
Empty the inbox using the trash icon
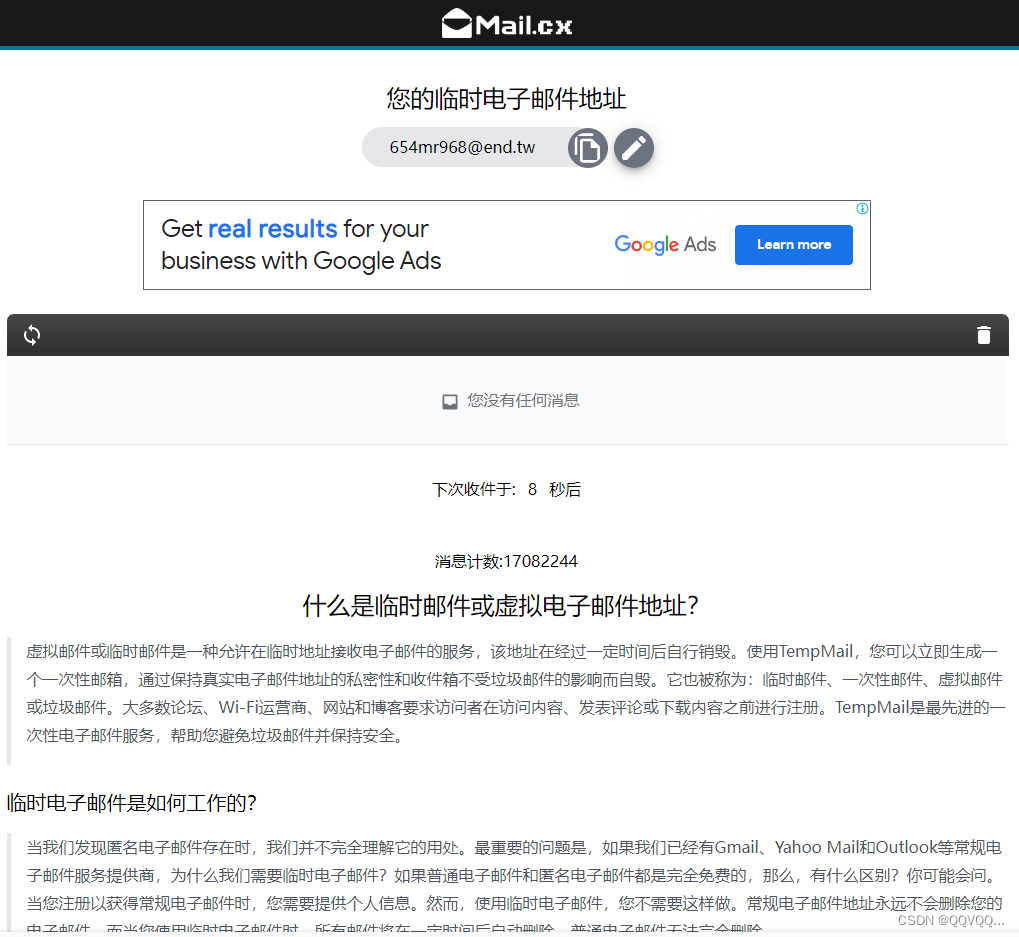(984, 335)
